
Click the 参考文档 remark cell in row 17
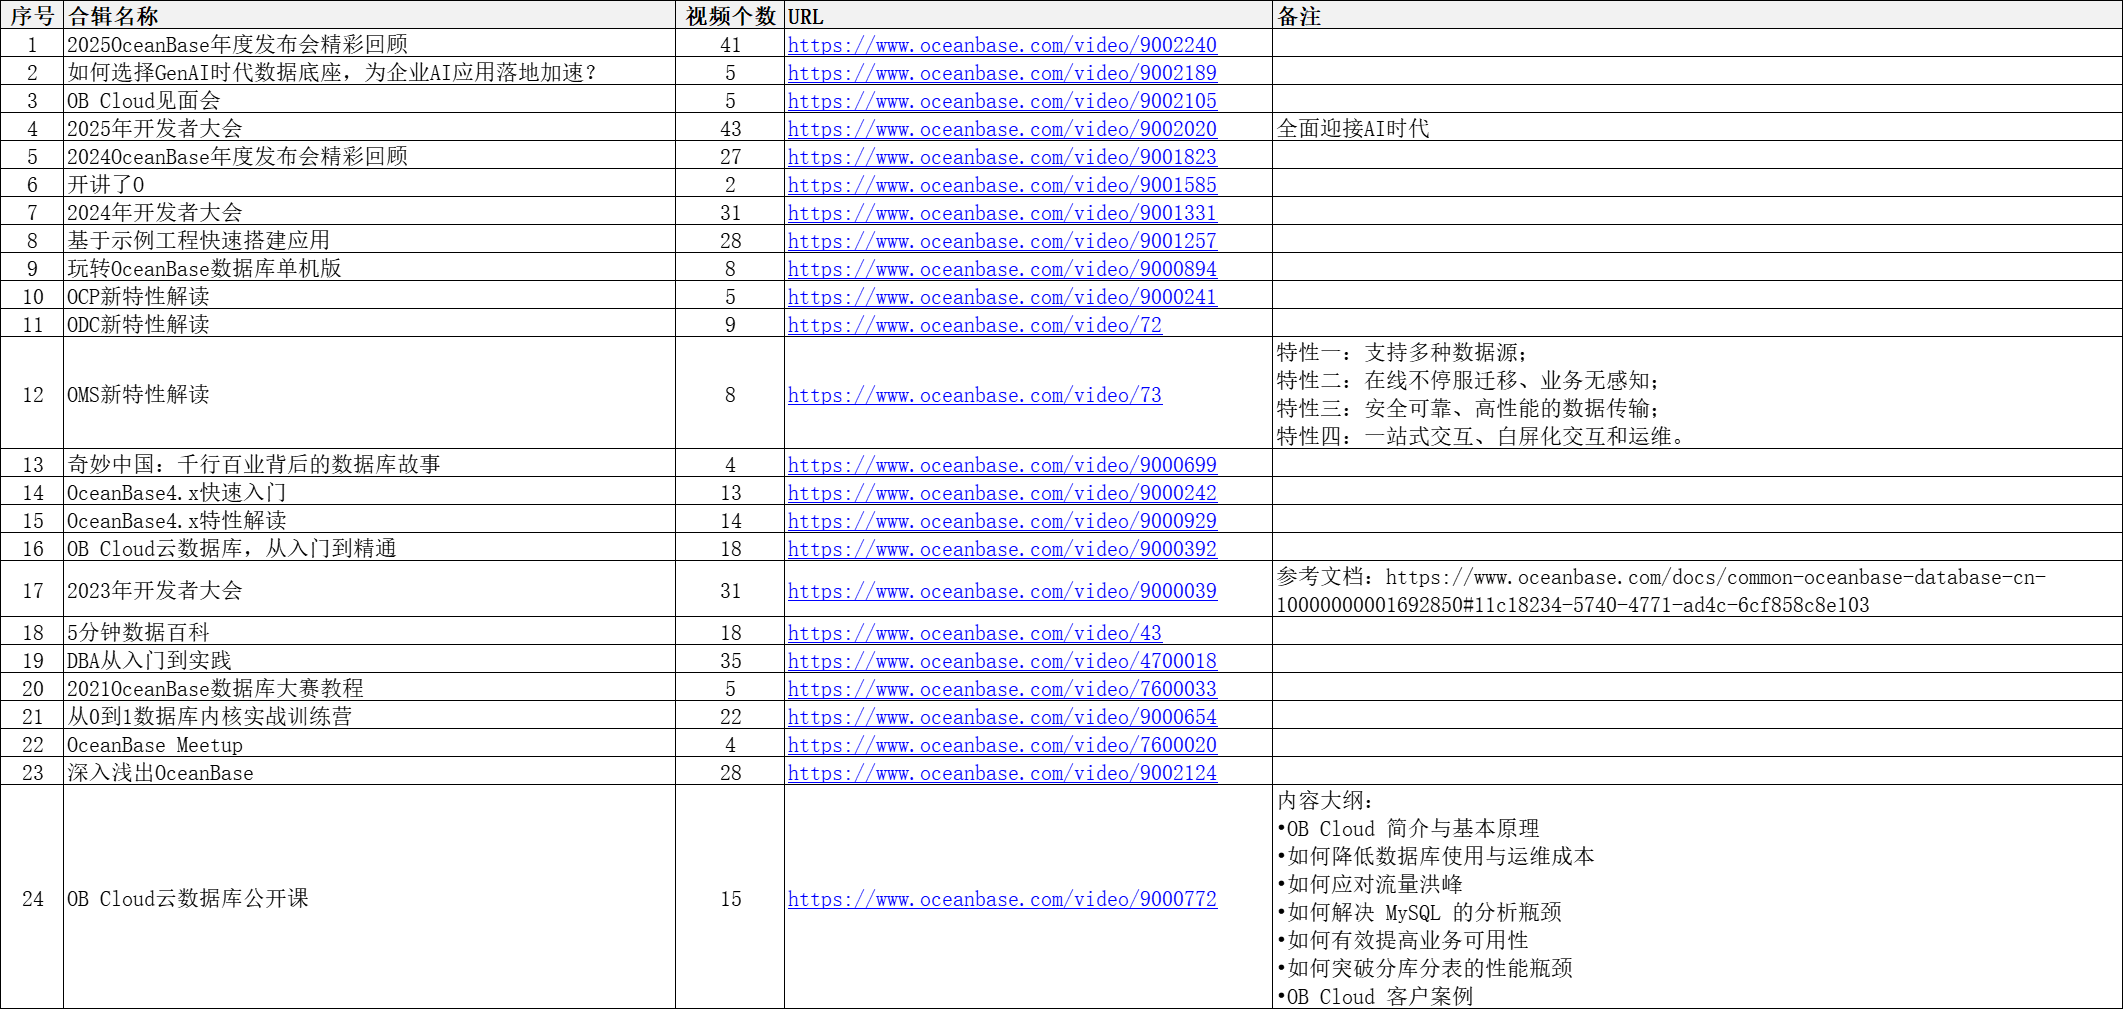pos(1696,590)
